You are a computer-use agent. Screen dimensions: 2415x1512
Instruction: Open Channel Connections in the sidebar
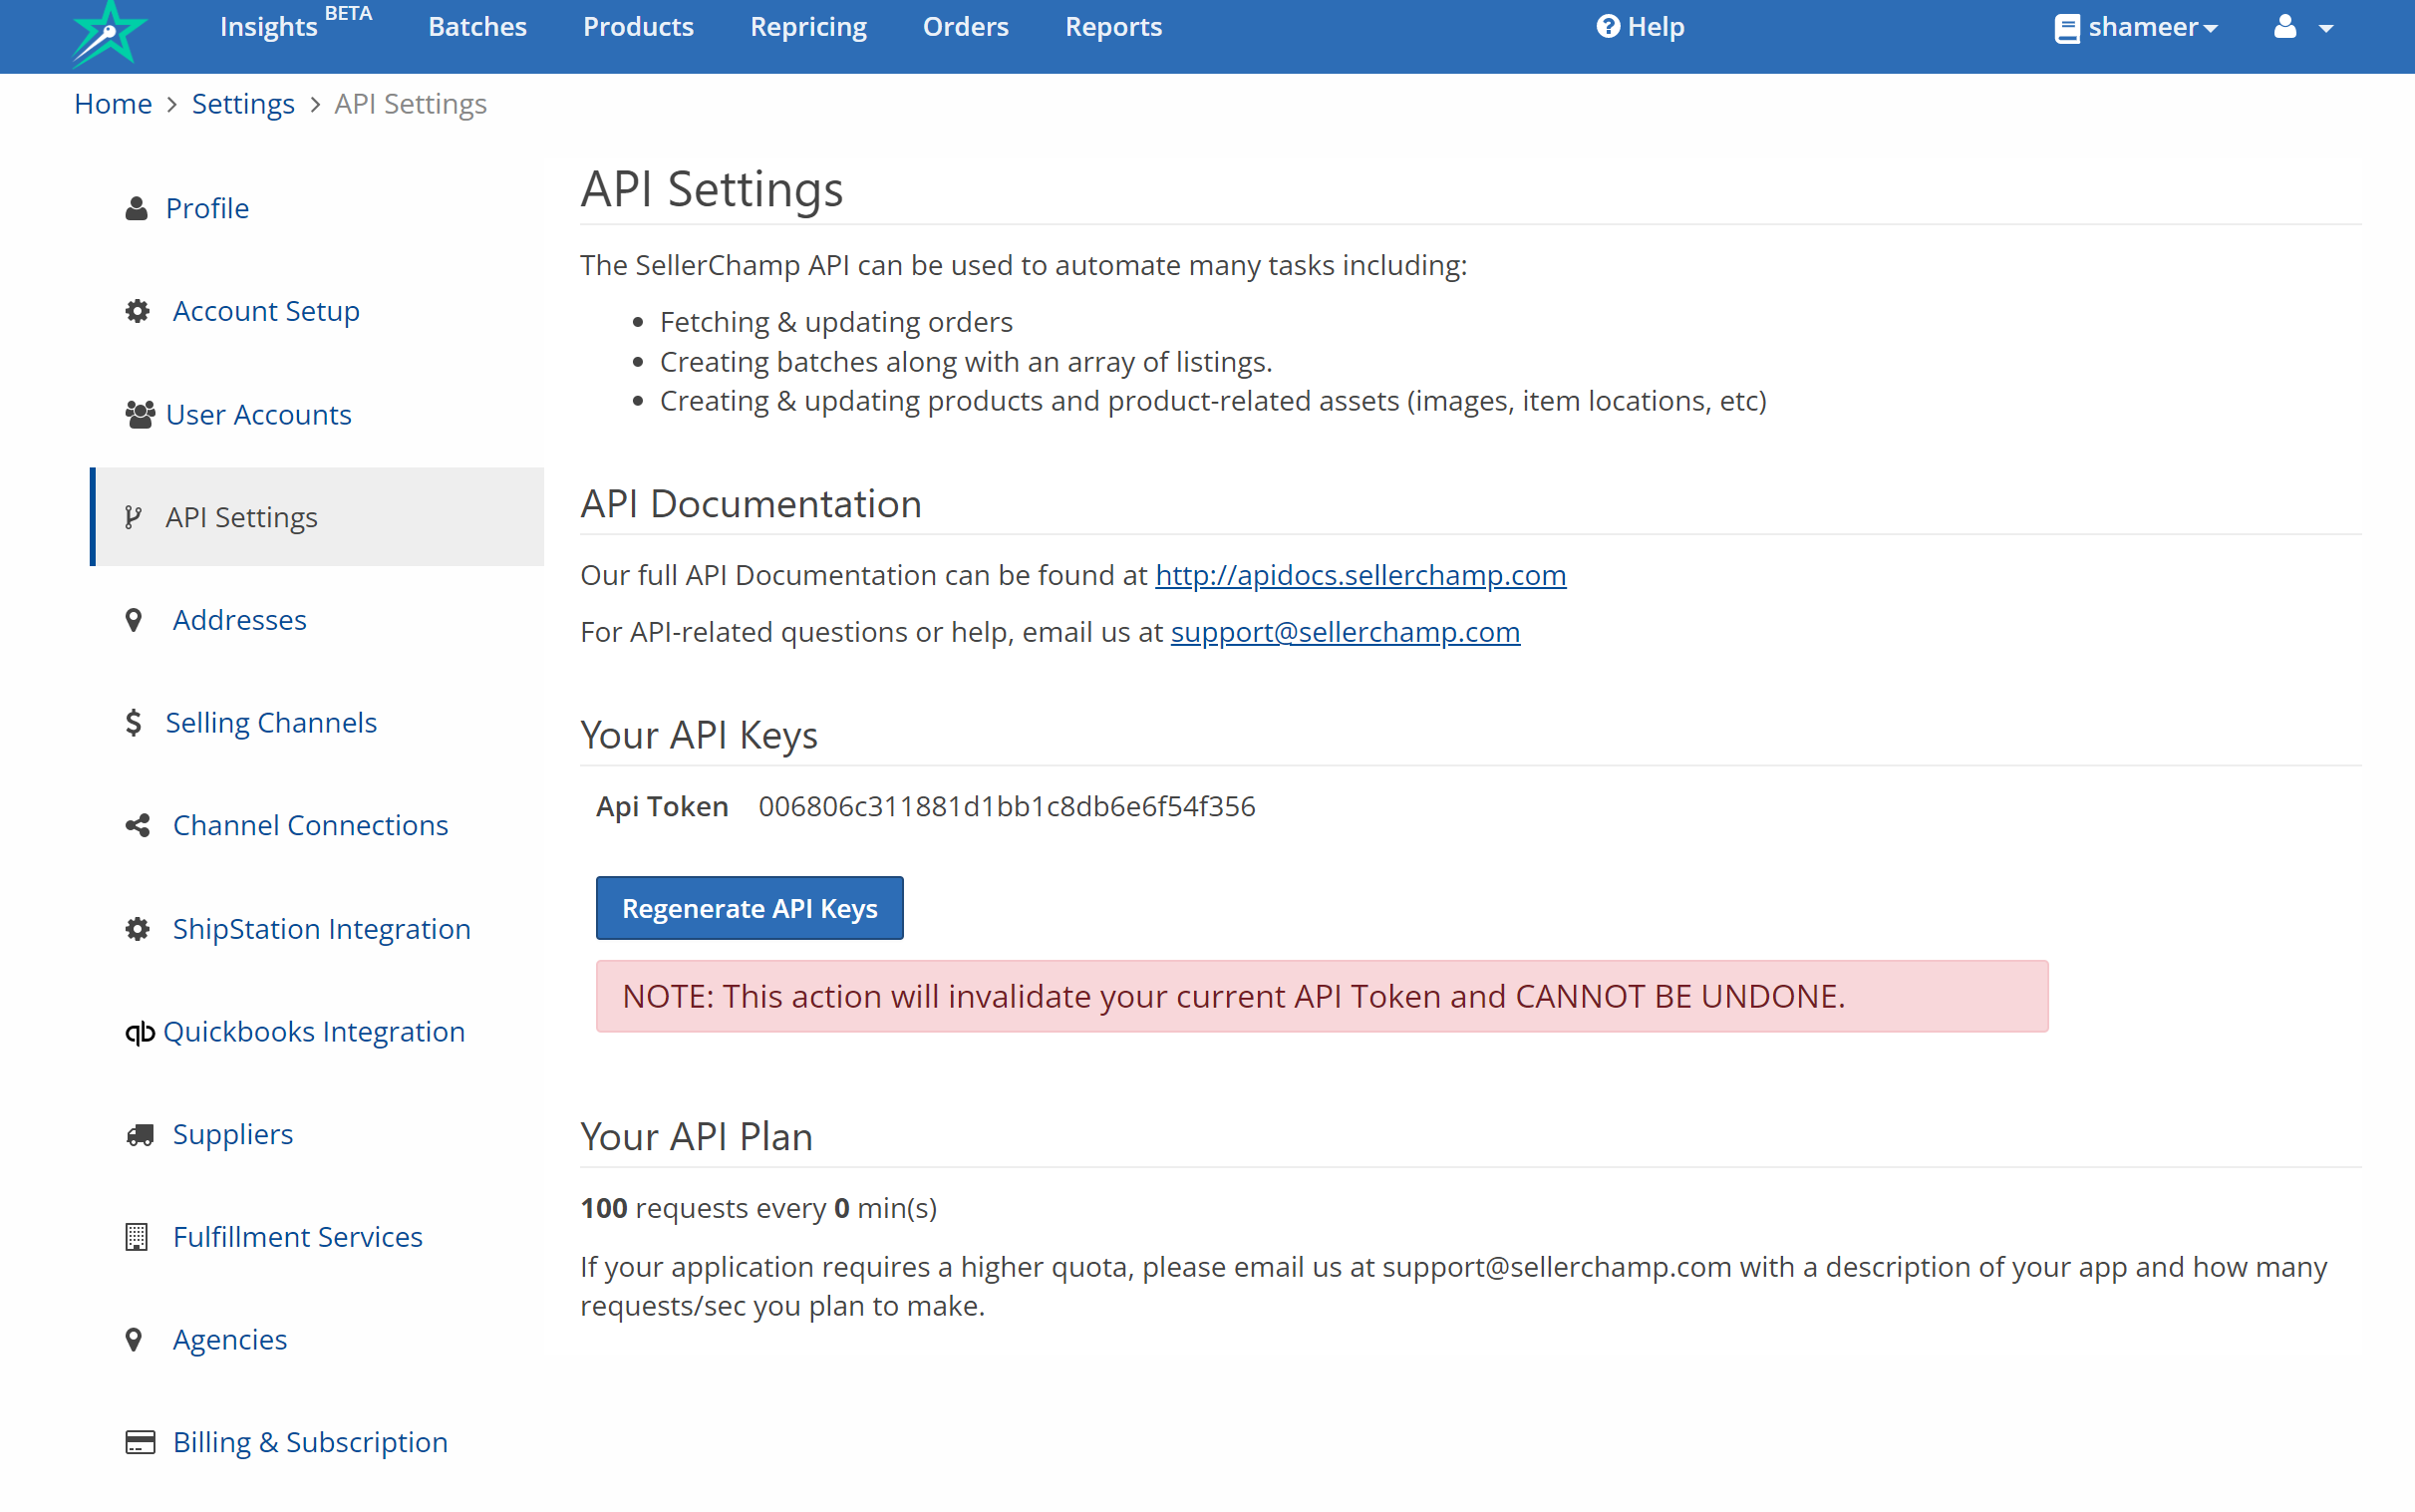(310, 825)
